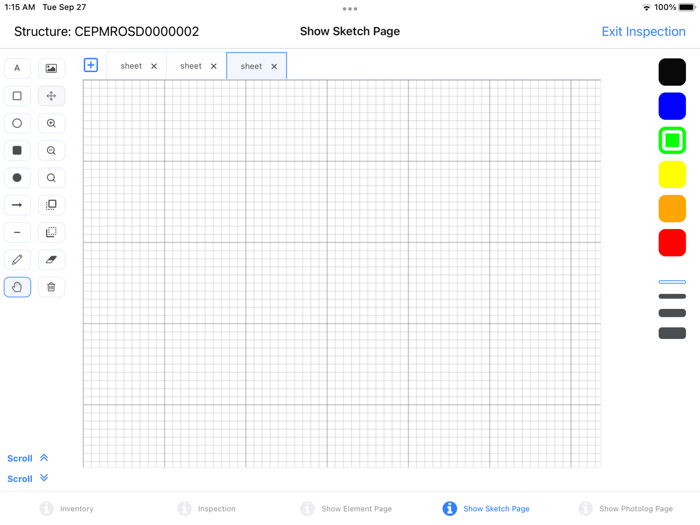Close the second sheet tab
700x525 pixels.
pos(214,66)
